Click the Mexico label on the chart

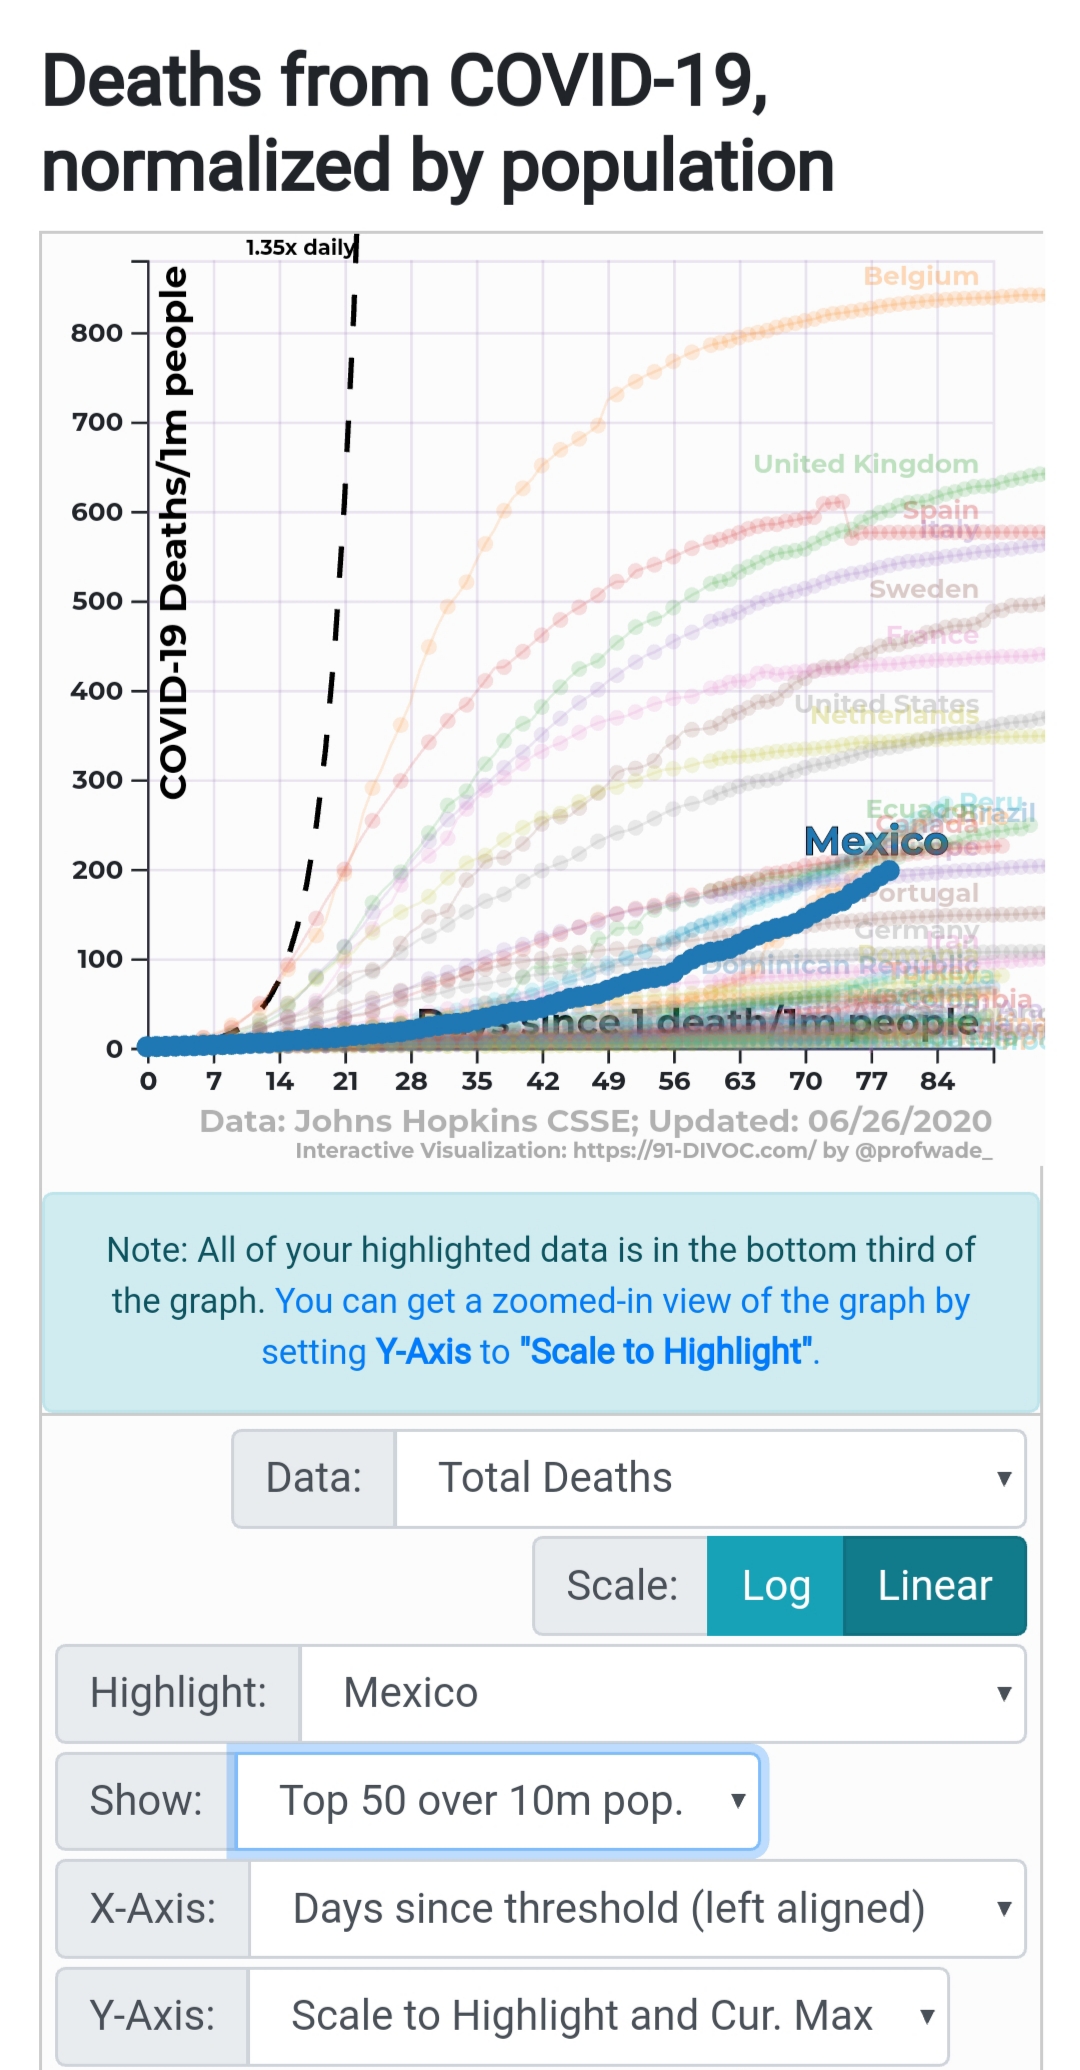(876, 841)
